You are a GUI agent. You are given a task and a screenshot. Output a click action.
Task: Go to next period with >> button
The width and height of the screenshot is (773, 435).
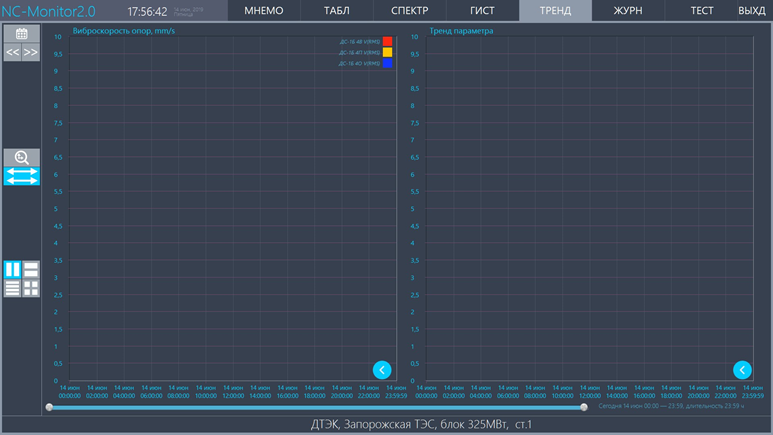31,52
